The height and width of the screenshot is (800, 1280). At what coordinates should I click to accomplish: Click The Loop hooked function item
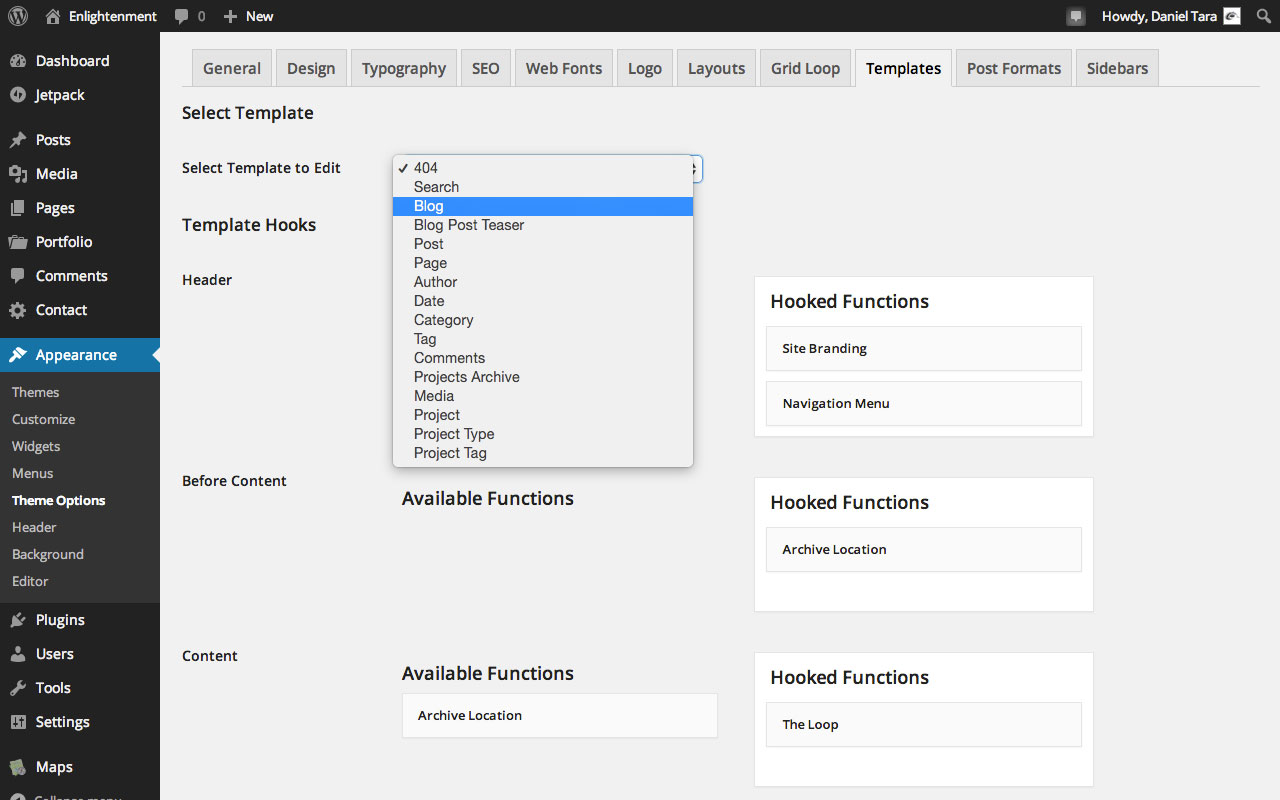point(924,725)
